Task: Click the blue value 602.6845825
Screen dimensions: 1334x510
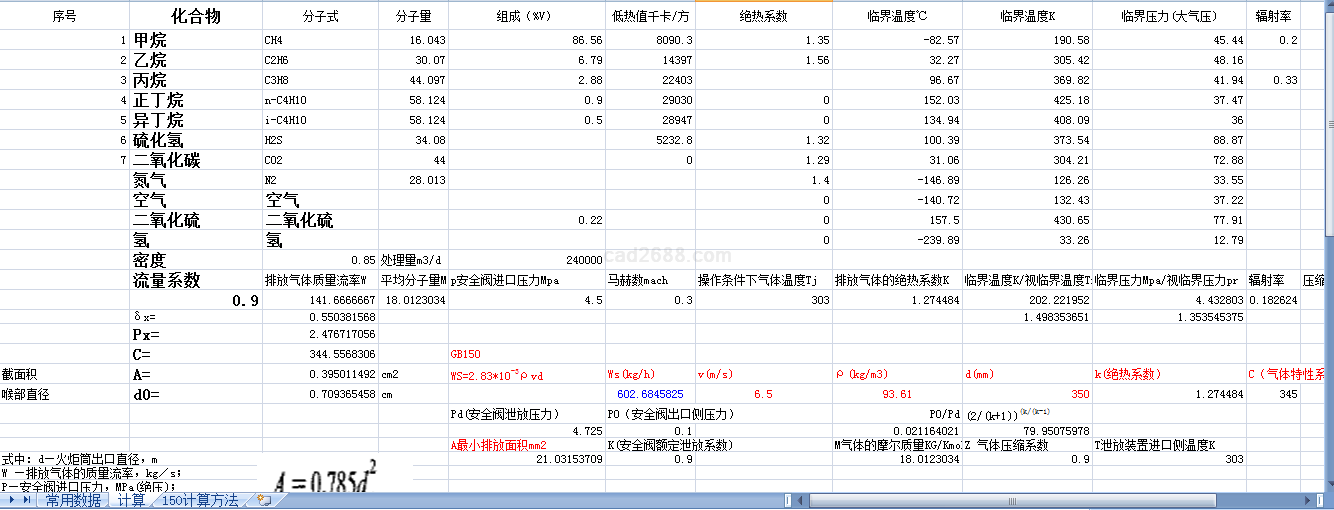Action: click(650, 395)
